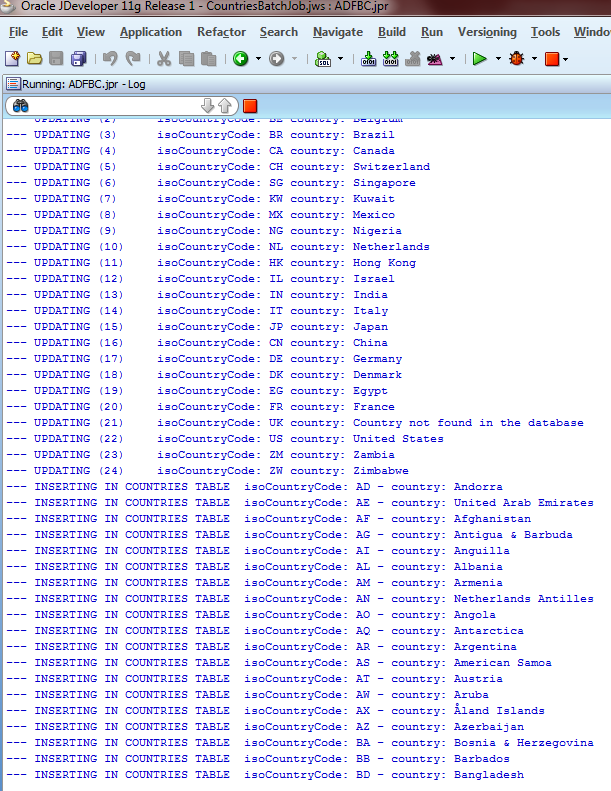Click the Cut scissors icon
Screen dimensions: 611x791
[163, 59]
